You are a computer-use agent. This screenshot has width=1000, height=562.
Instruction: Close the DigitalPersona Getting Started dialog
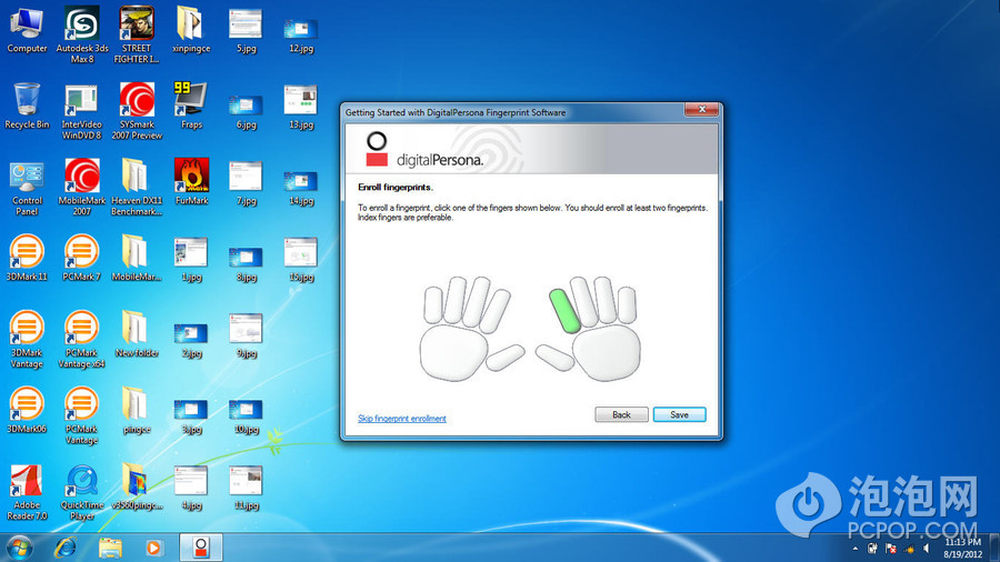point(702,109)
